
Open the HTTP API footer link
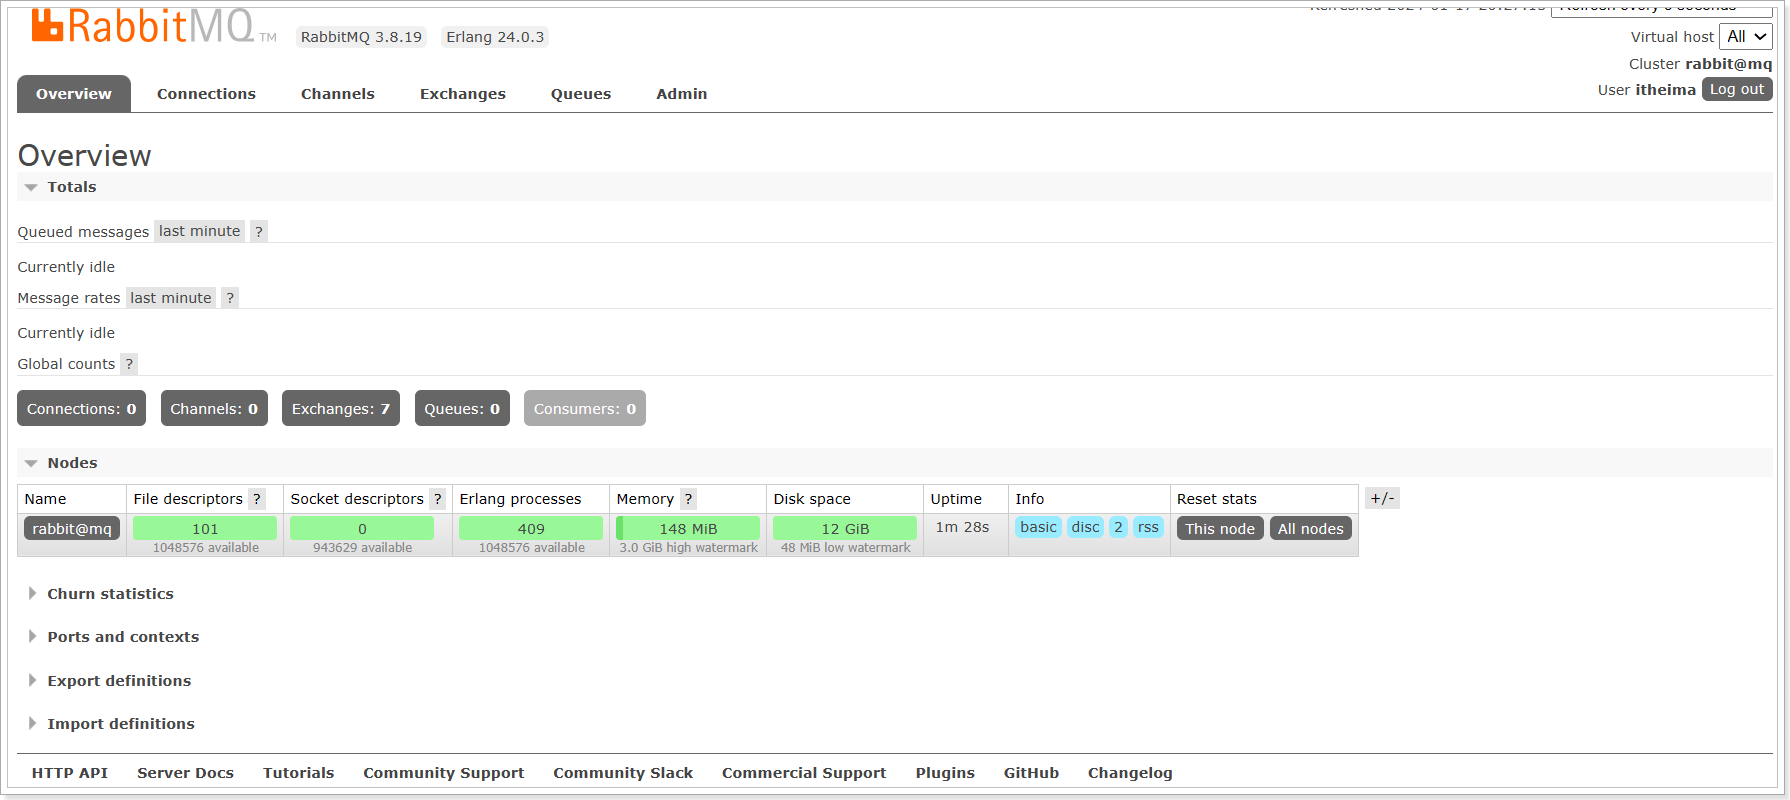point(70,773)
